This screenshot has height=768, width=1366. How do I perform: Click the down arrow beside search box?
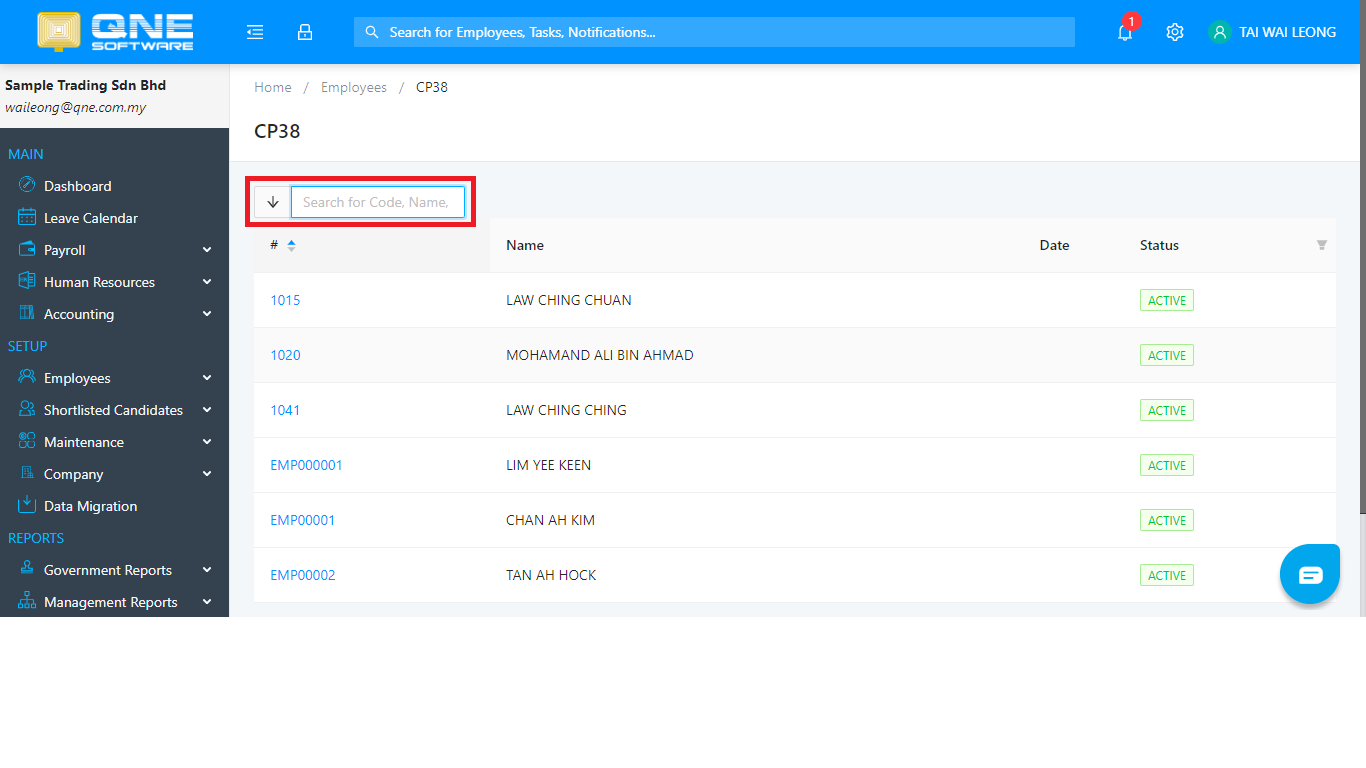coord(272,202)
